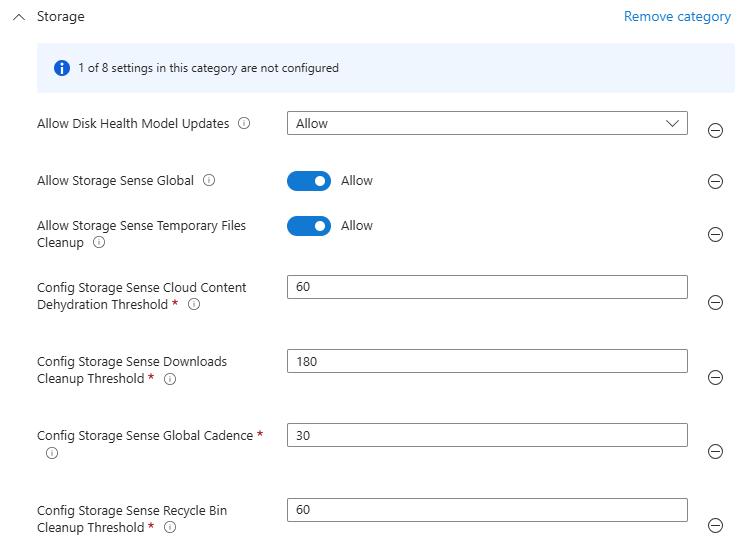Toggle Allow Storage Sense Temporary Files Cleanup switch
The width and height of the screenshot is (747, 558).
coord(309,226)
